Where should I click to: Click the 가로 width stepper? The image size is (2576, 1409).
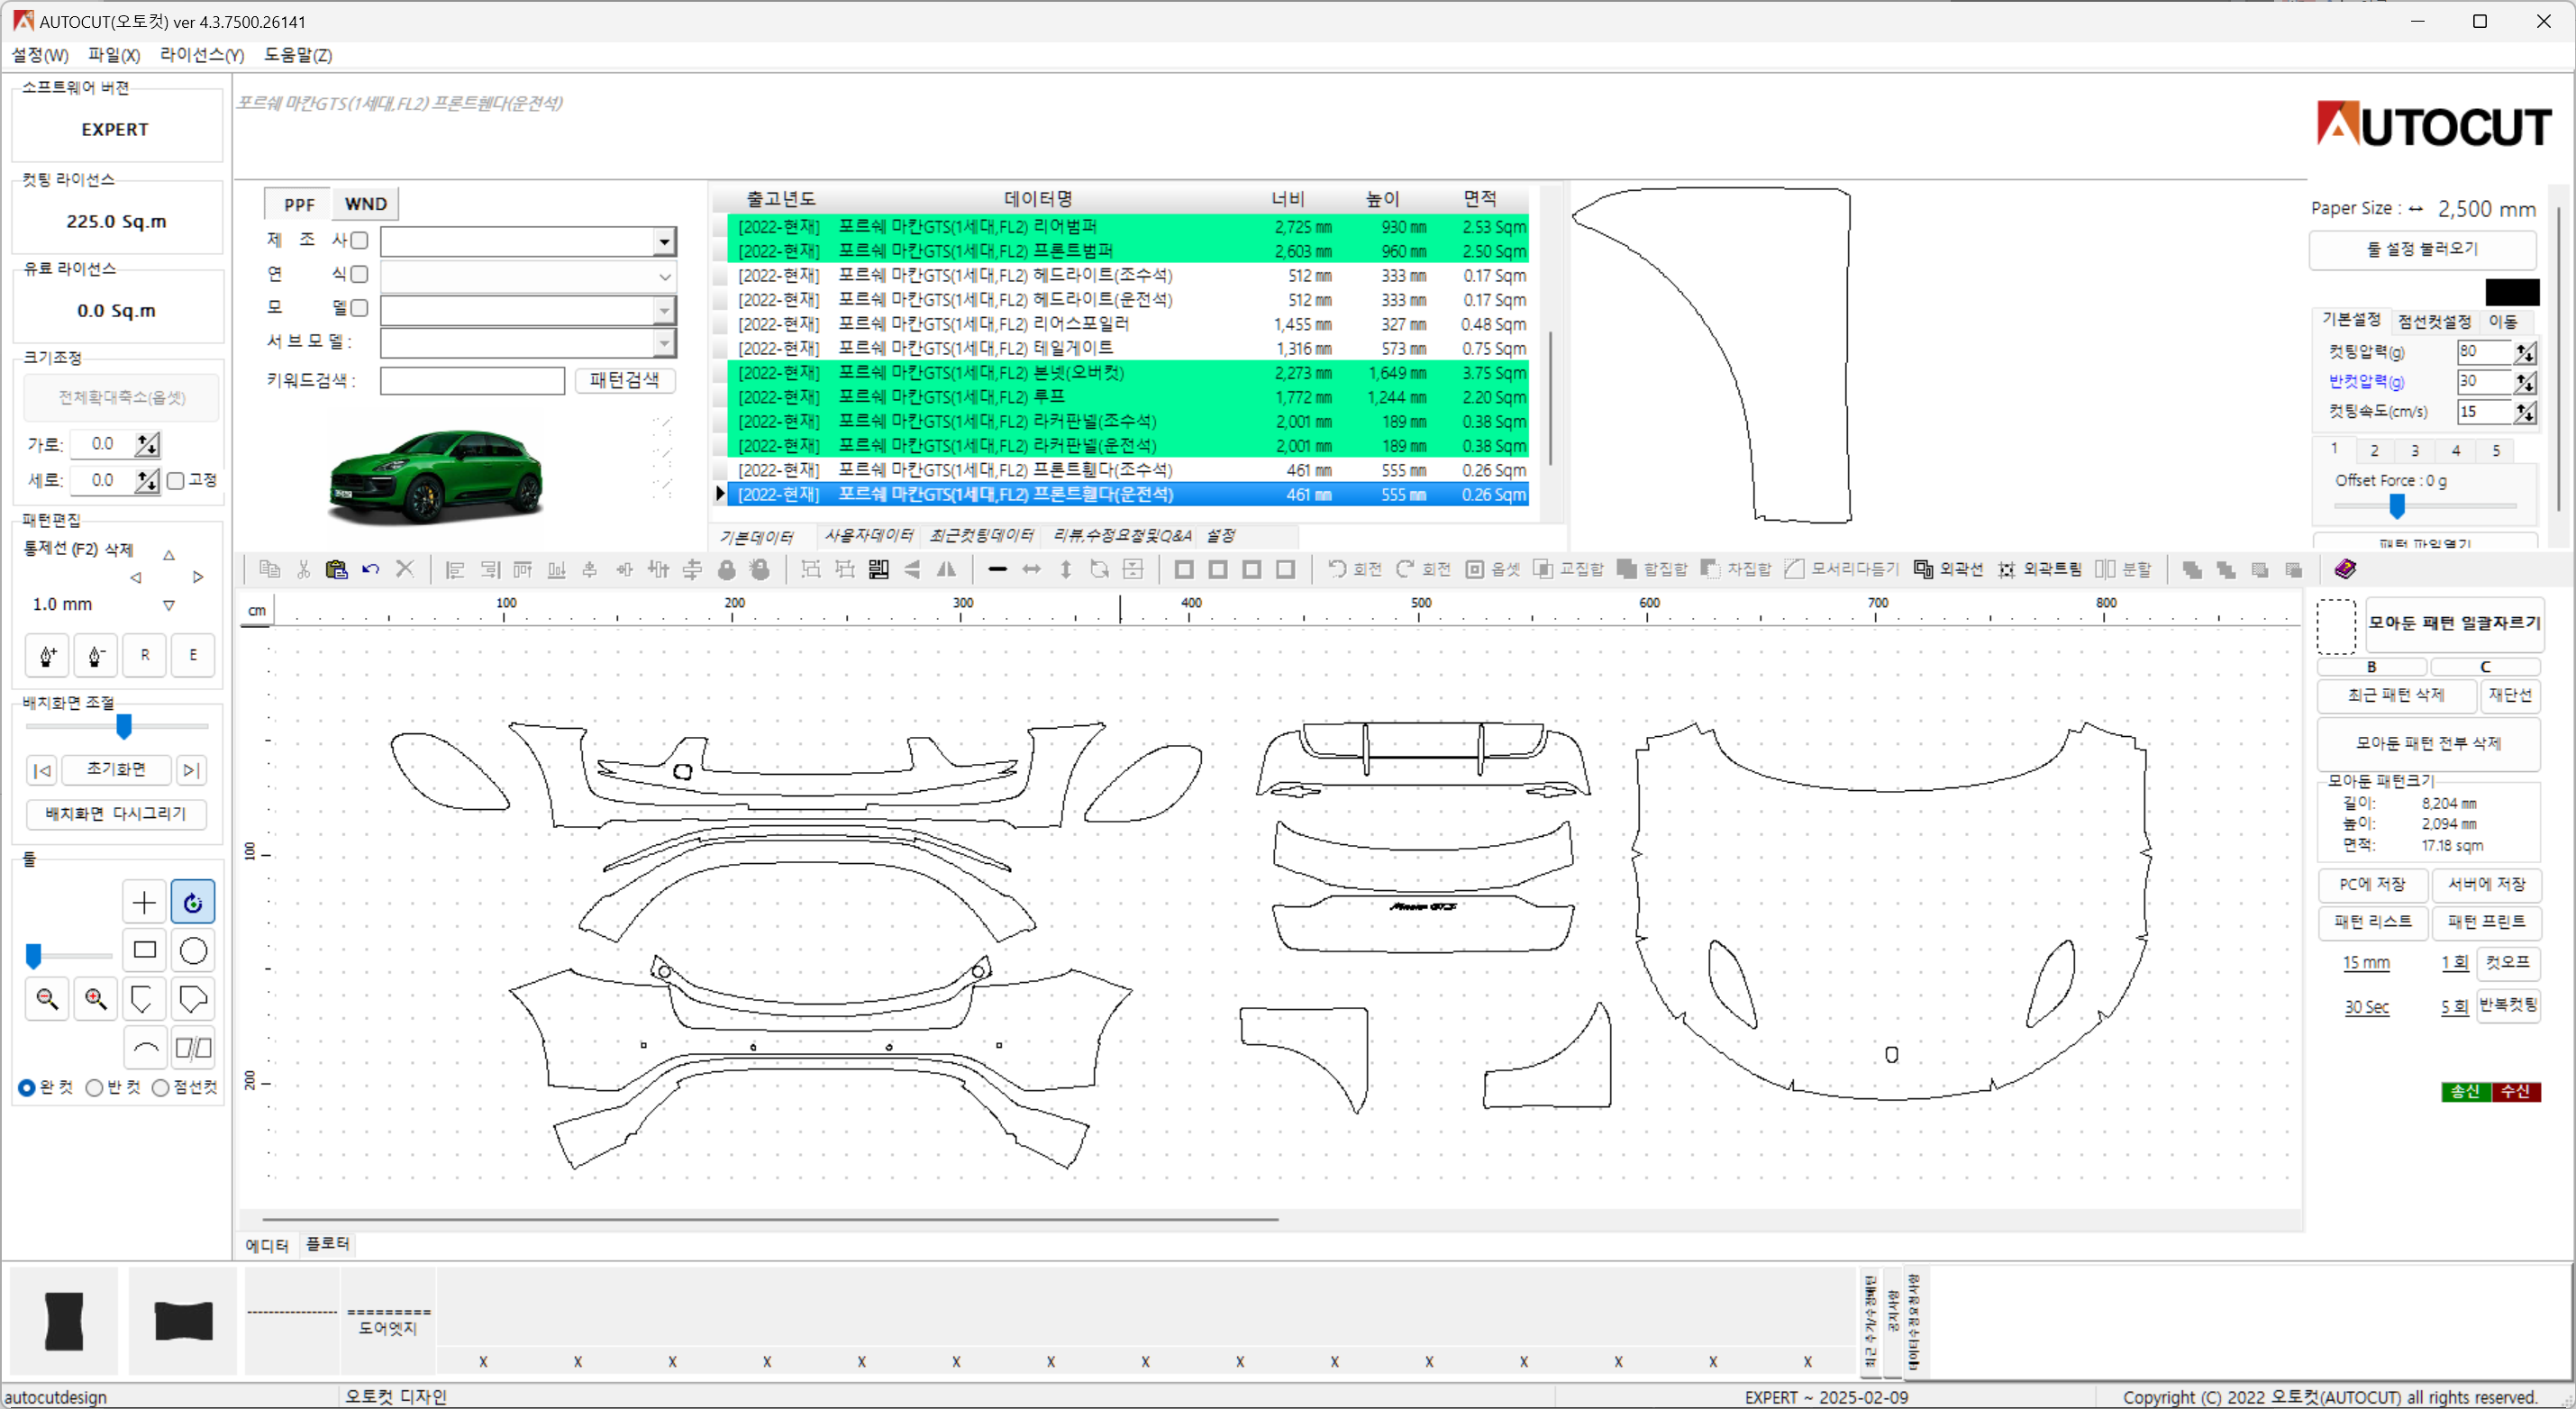(148, 444)
